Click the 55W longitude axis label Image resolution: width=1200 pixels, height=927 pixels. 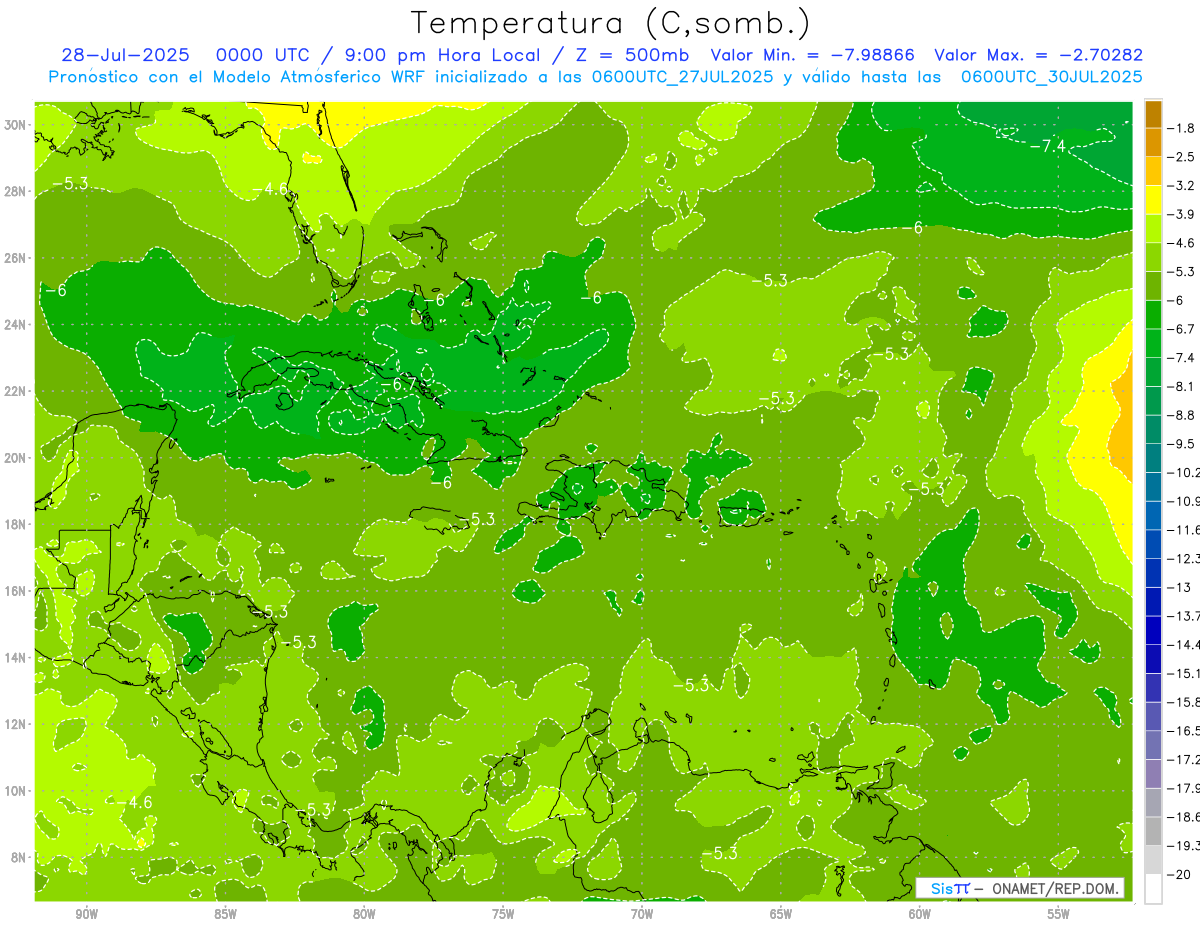tap(1059, 914)
